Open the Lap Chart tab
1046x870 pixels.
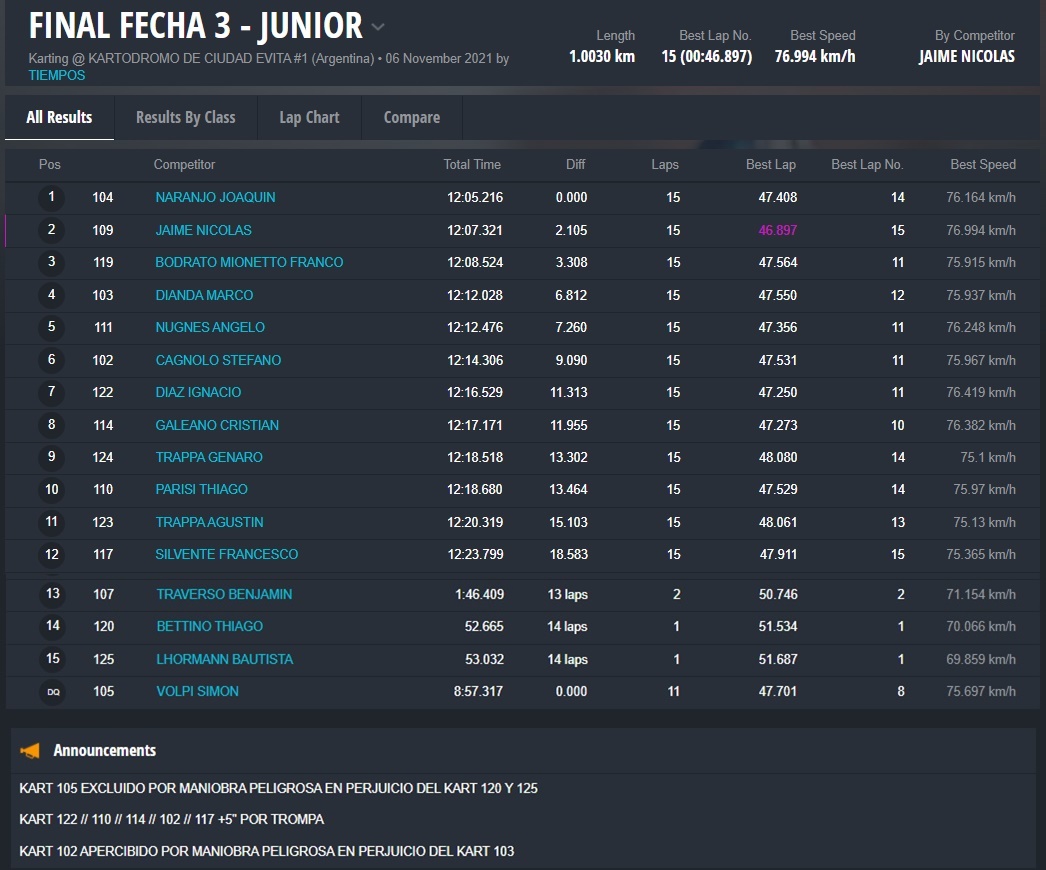click(309, 117)
